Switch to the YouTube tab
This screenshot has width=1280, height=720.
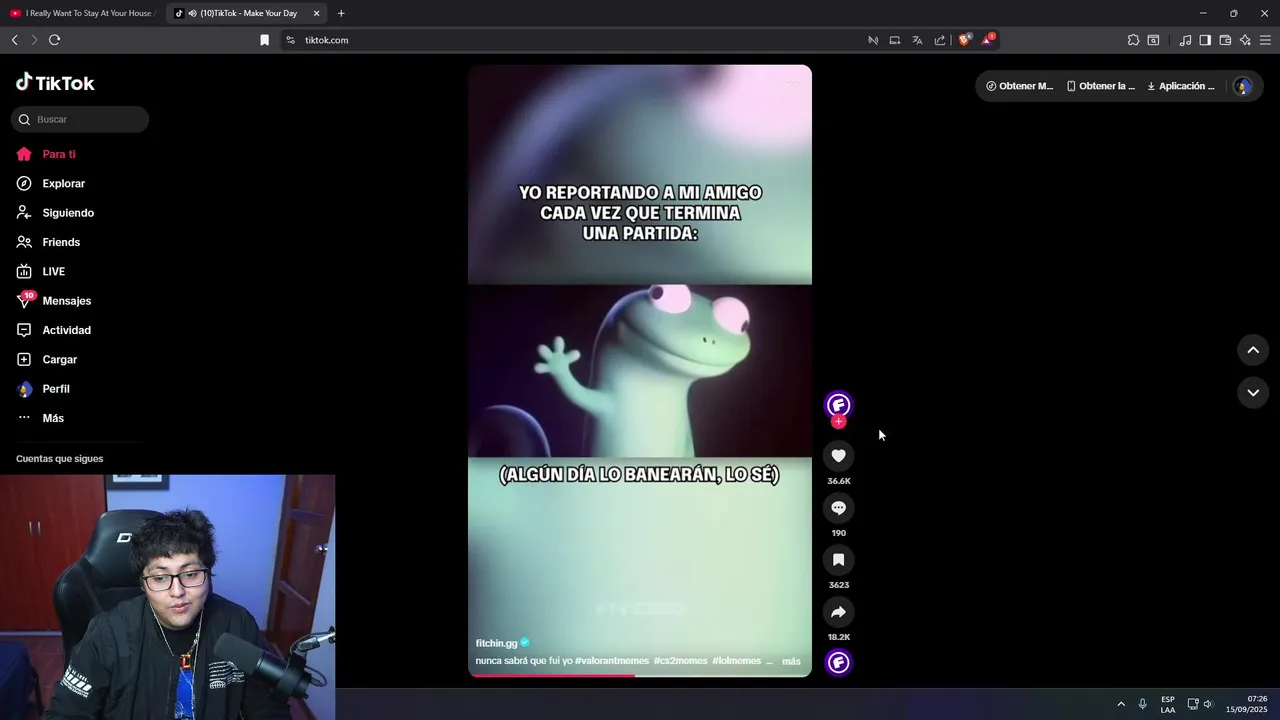coord(82,13)
